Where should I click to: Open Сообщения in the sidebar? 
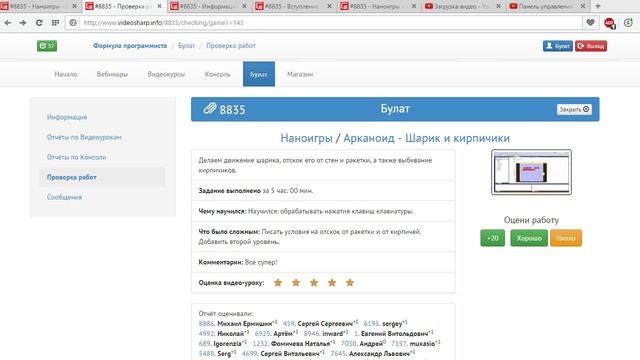pyautogui.click(x=64, y=197)
